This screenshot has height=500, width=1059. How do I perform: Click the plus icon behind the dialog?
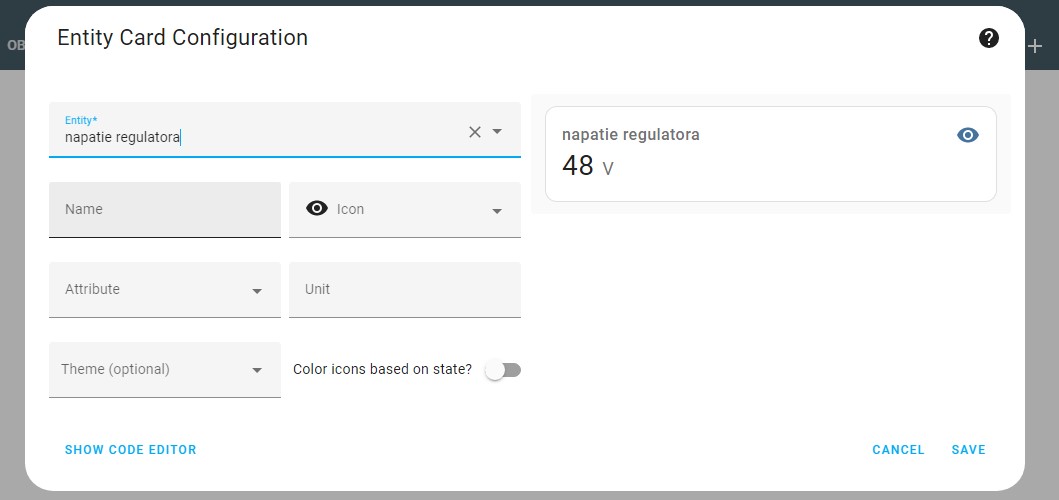pyautogui.click(x=1035, y=46)
